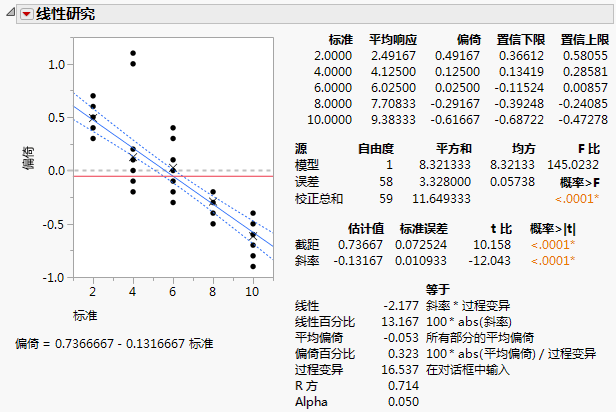The width and height of the screenshot is (616, 412).
Task: Click the 校正总和 row label
Action: [x=319, y=199]
